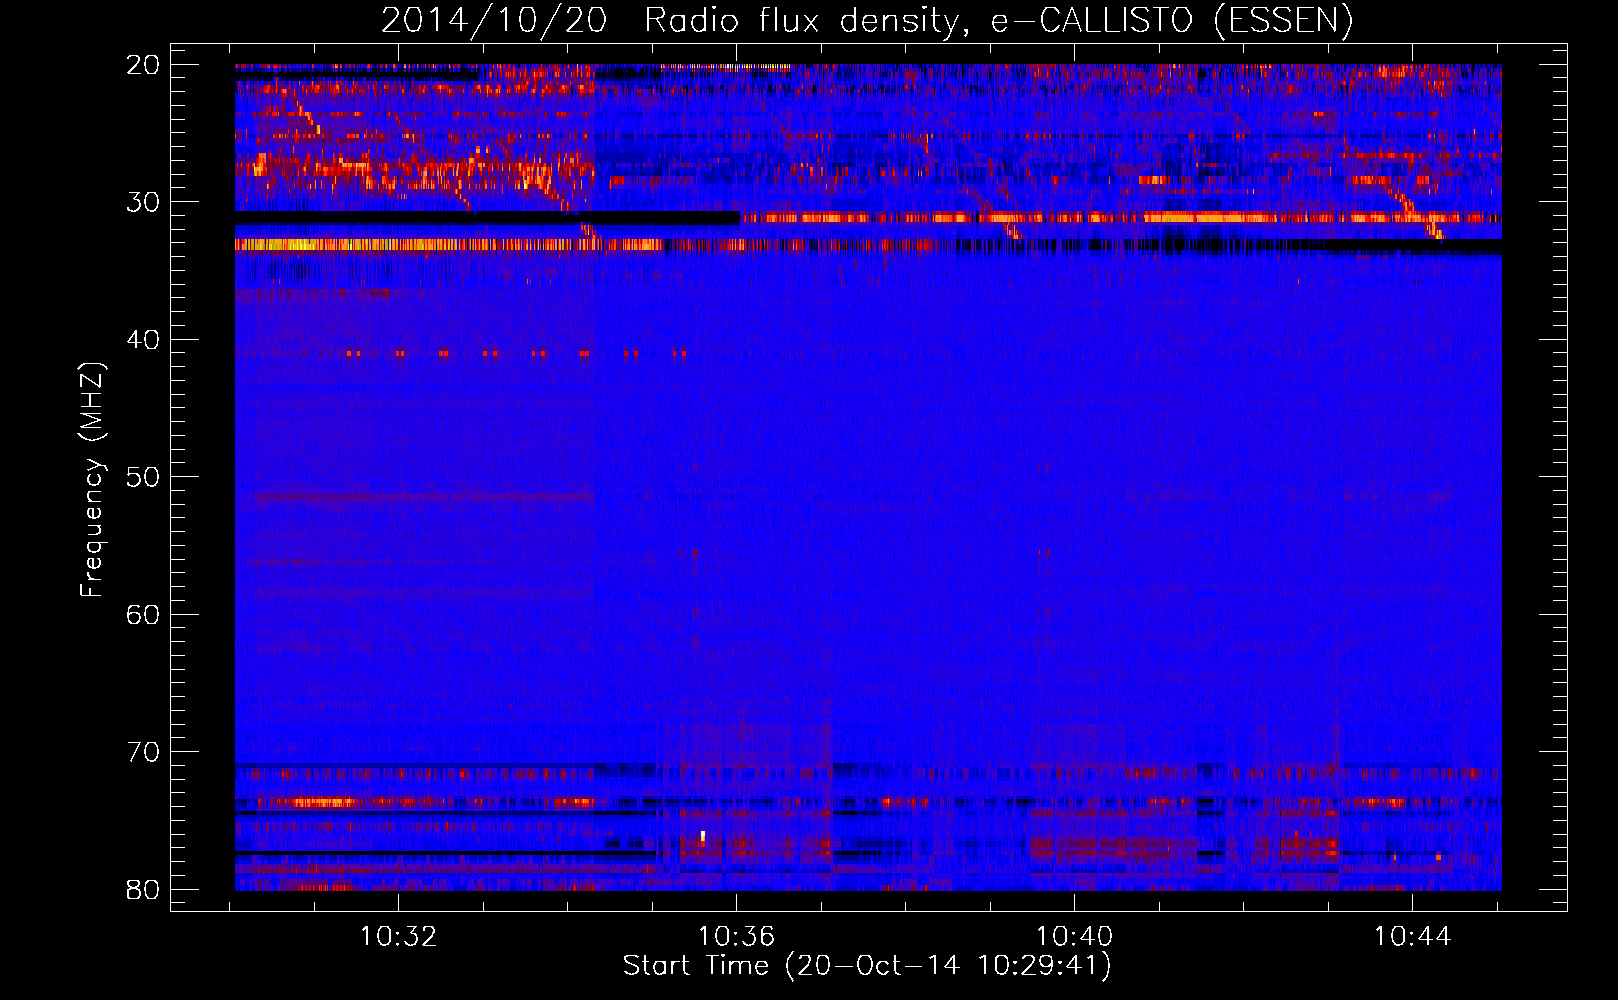
Task: Click the 20 frequency tick label
Action: (143, 65)
